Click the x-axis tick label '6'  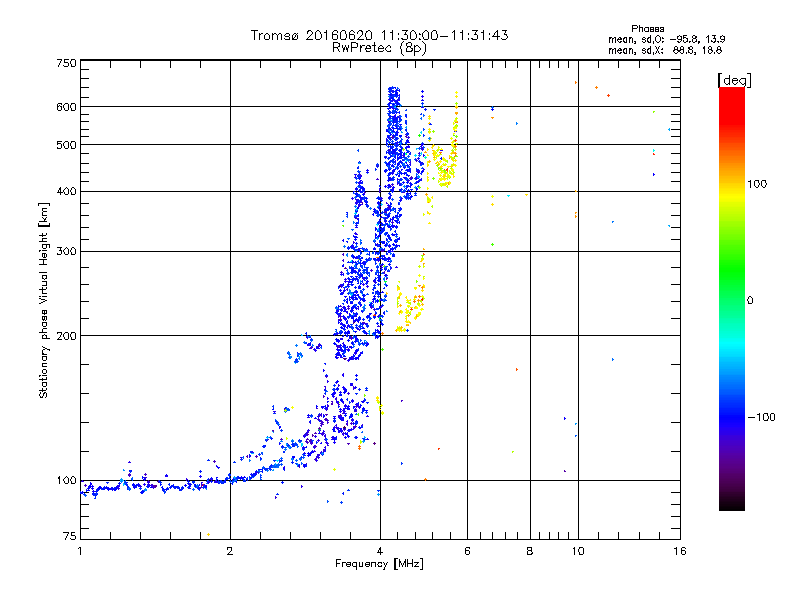(x=467, y=551)
